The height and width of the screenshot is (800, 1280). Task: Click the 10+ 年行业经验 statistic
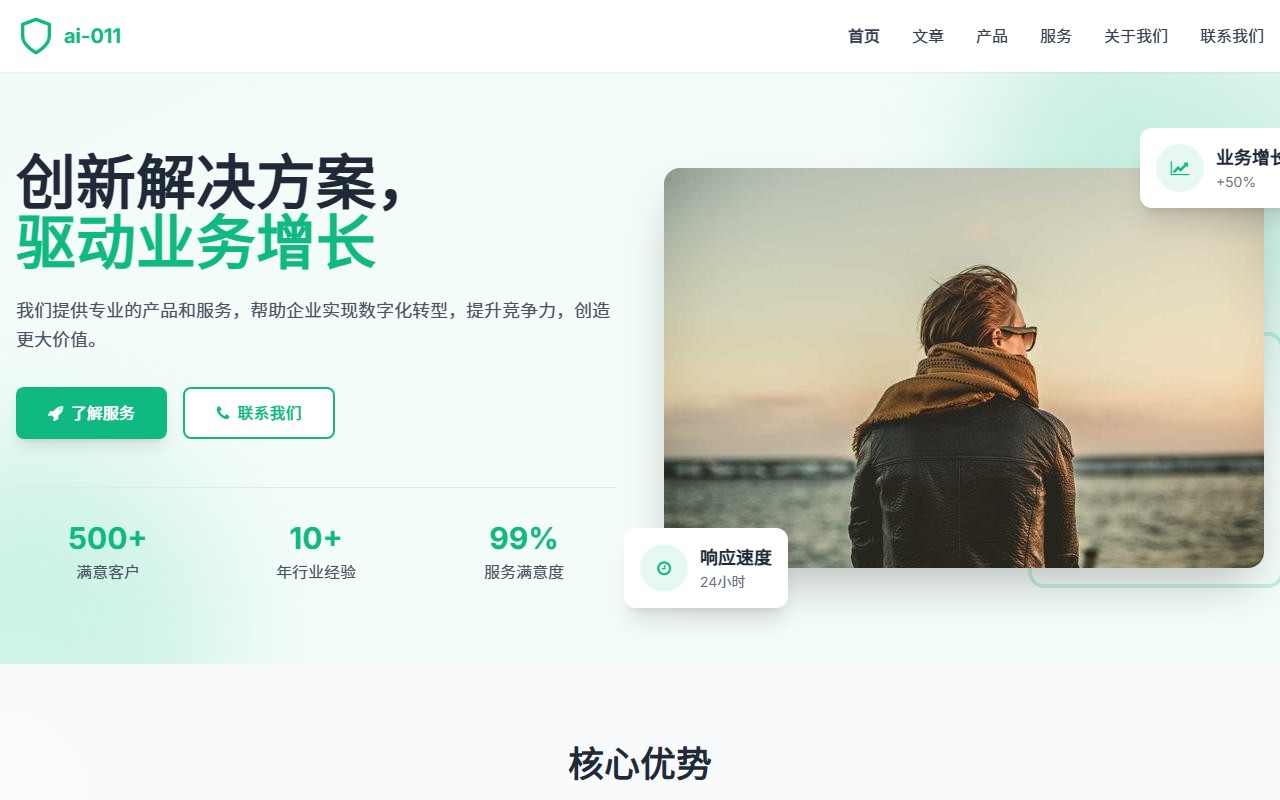point(316,552)
